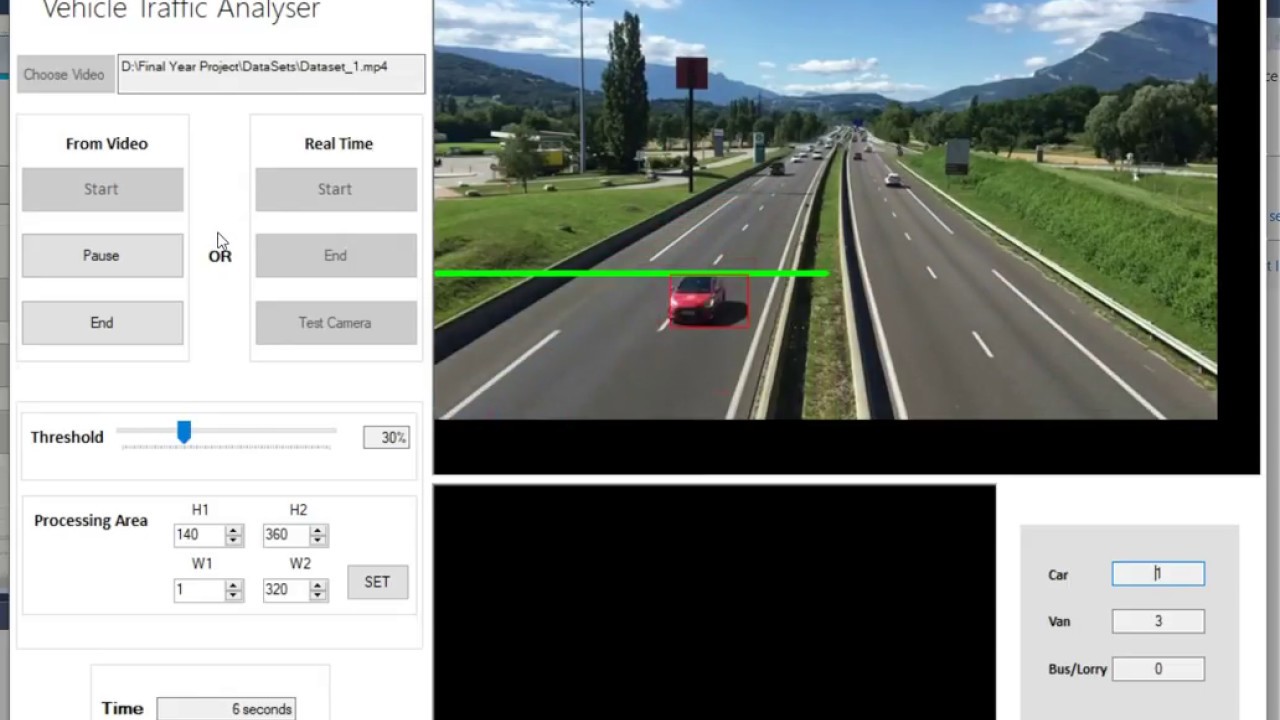Increase W1 with up arrow
Screen dimensions: 1280x720
pyautogui.click(x=234, y=585)
